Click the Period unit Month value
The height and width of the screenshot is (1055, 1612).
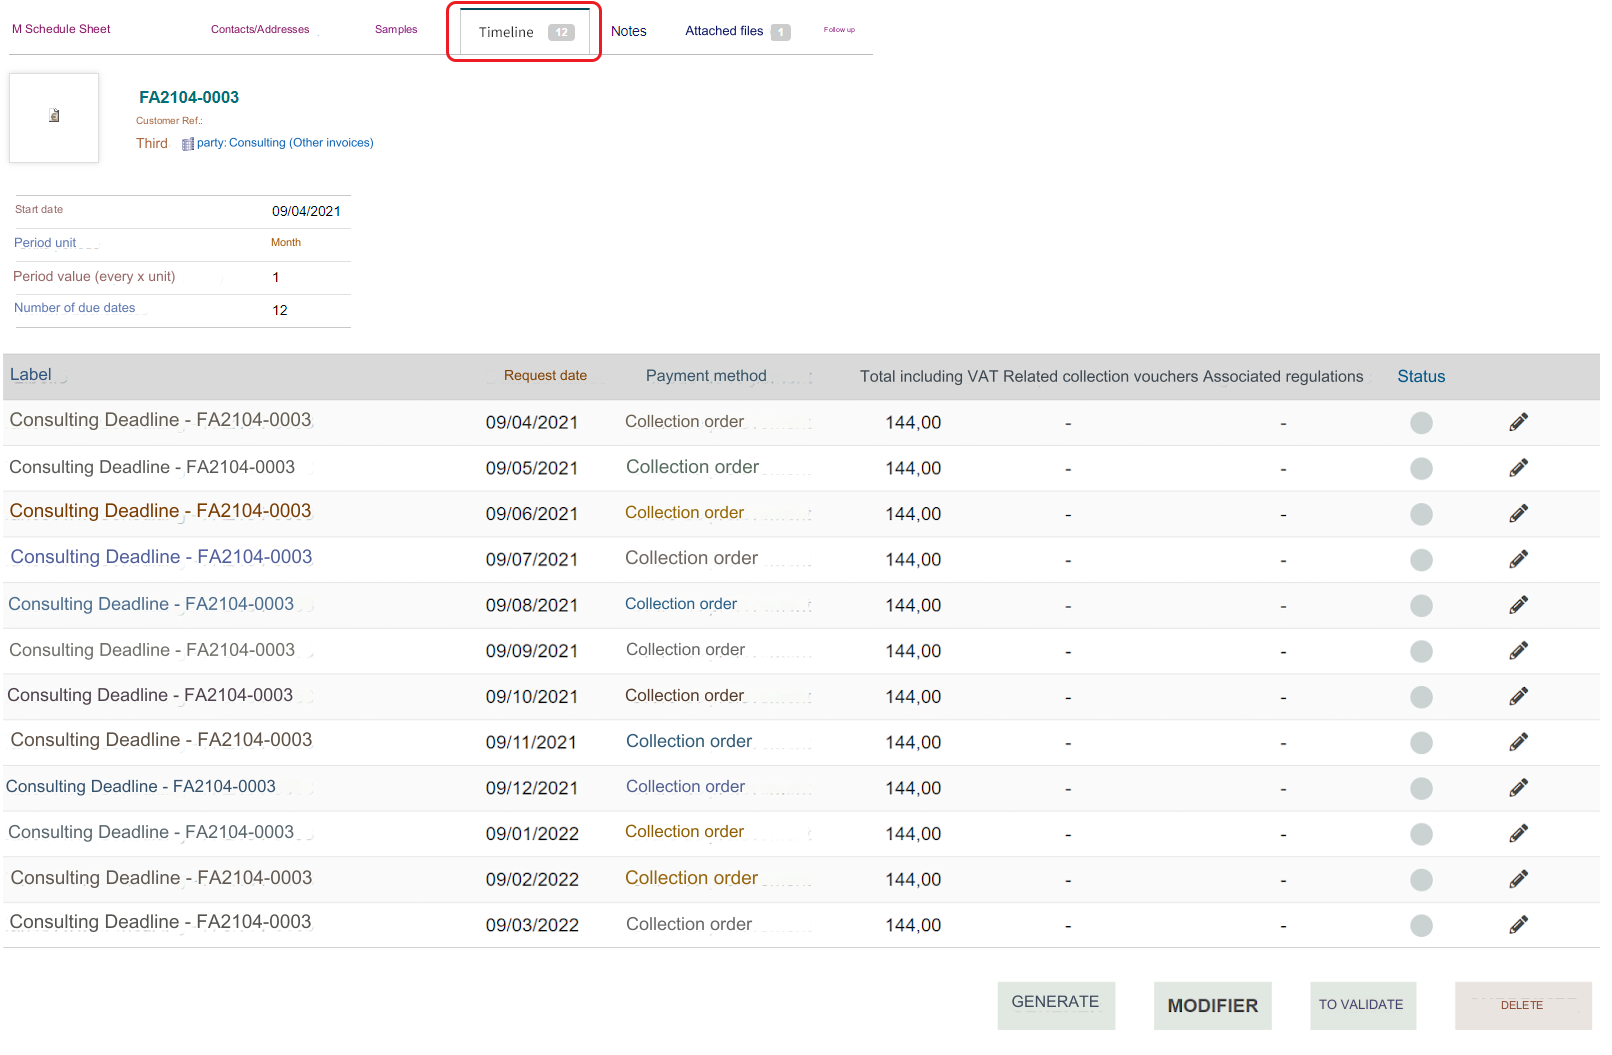click(286, 243)
